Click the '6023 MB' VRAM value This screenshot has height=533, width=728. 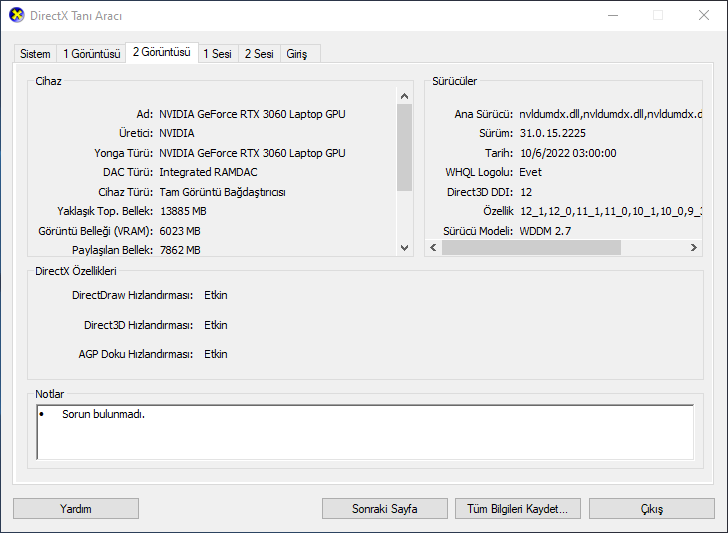coord(180,231)
